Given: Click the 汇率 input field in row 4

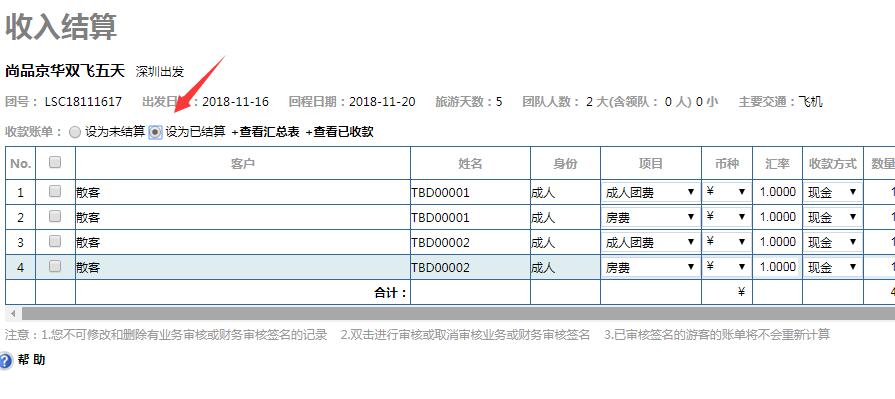Looking at the screenshot, I should tap(777, 267).
